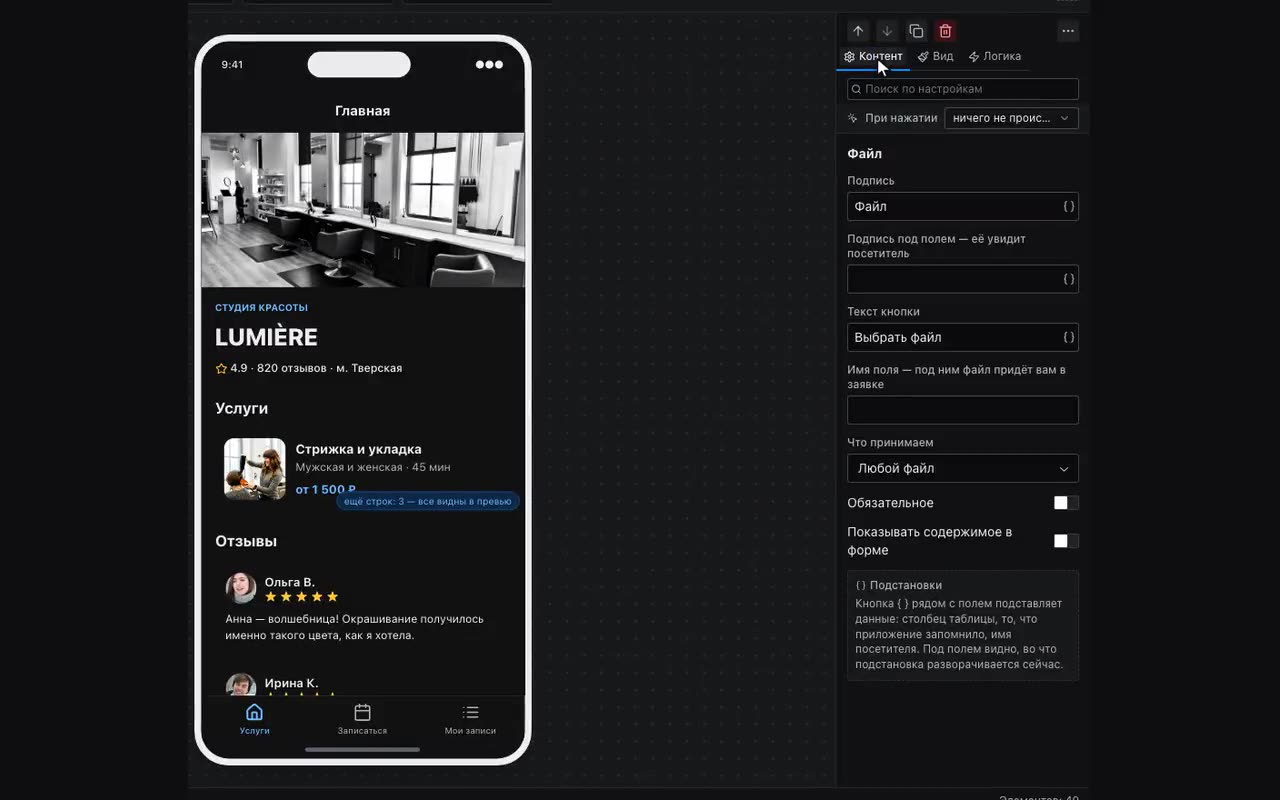1280x800 pixels.
Task: Tap the Мои записи tab in phone preview
Action: pyautogui.click(x=470, y=719)
